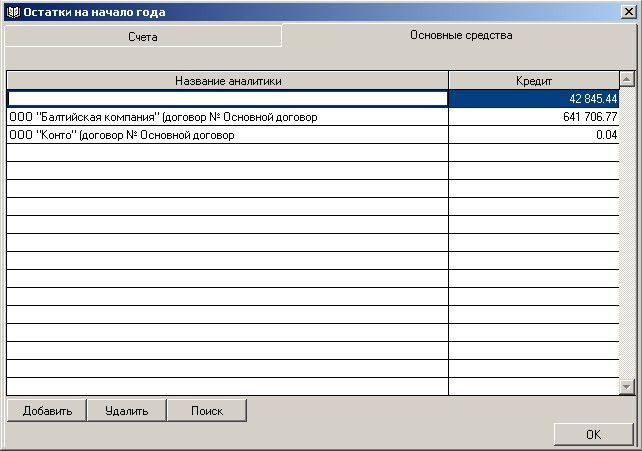
Task: Open search with the Поиск button
Action: click(x=206, y=411)
